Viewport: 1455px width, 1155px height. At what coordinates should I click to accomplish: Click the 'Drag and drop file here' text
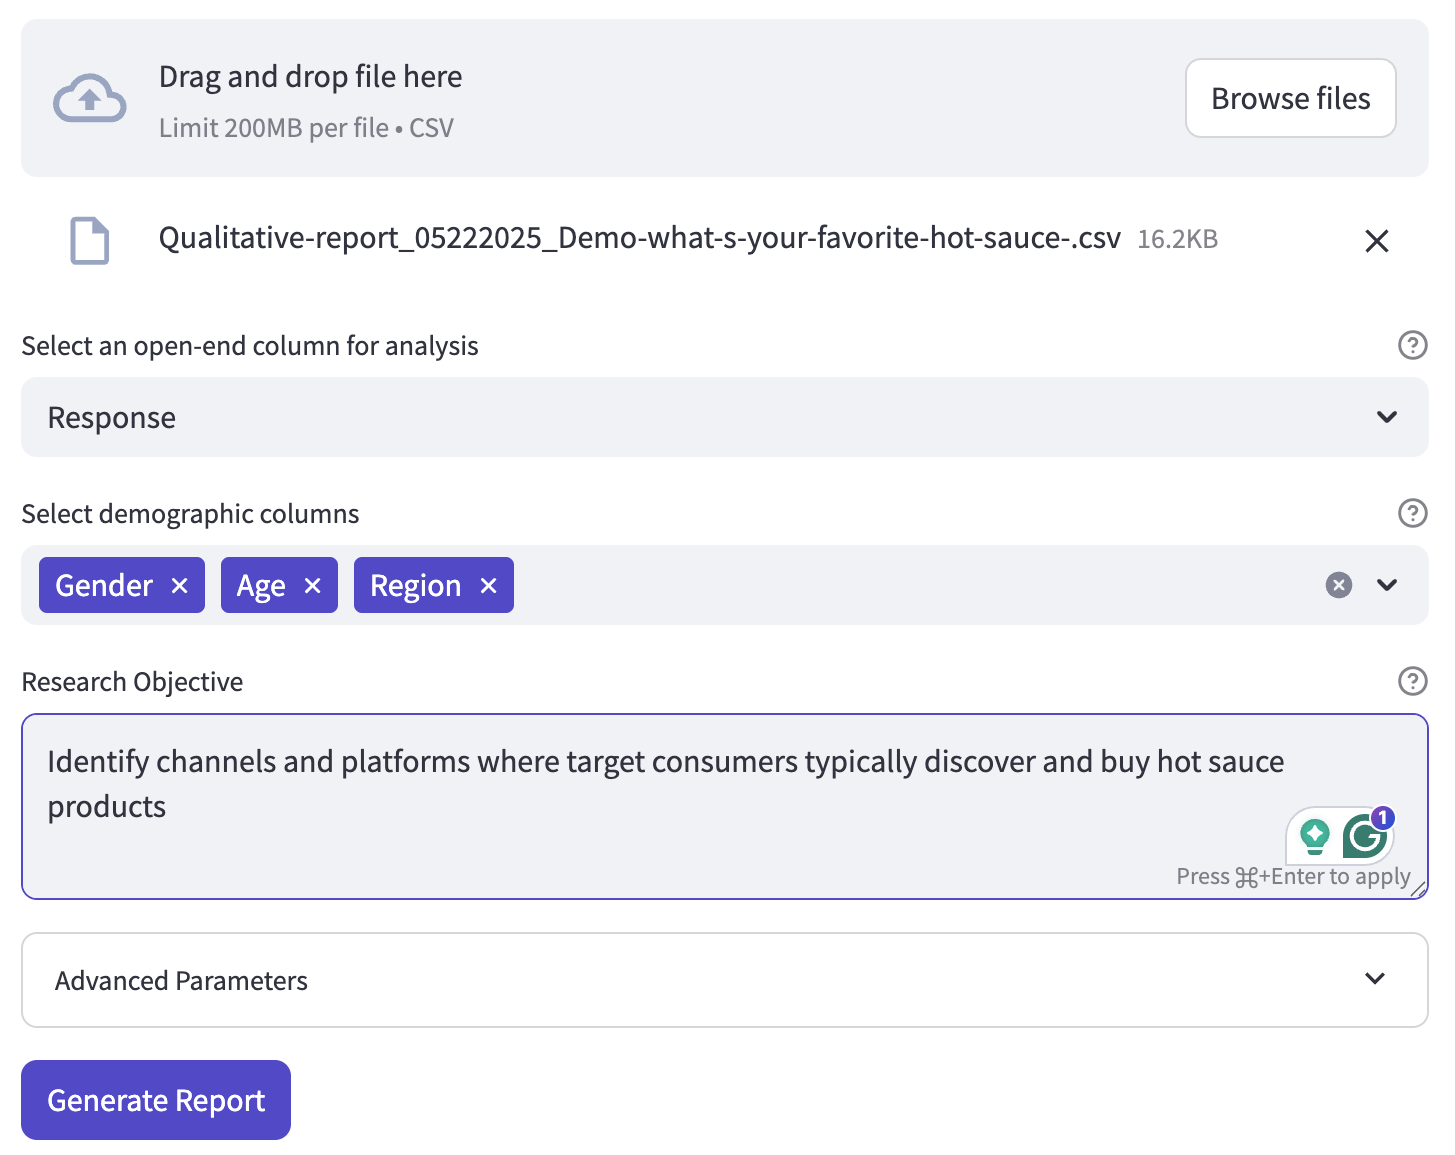[x=310, y=77]
